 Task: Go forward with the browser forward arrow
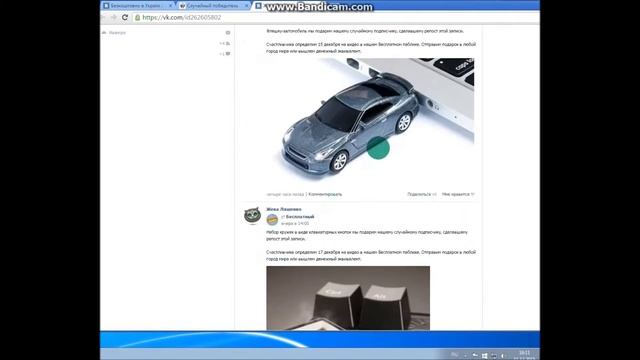pyautogui.click(x=114, y=18)
